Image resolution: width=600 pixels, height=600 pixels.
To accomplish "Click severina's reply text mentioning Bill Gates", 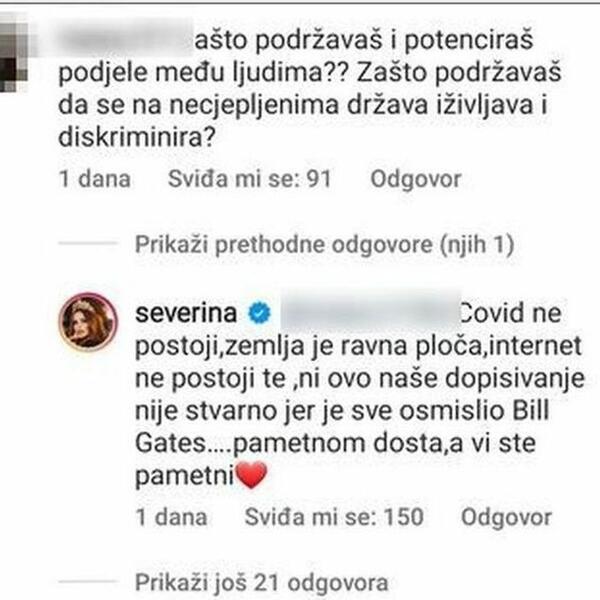I will pos(360,394).
